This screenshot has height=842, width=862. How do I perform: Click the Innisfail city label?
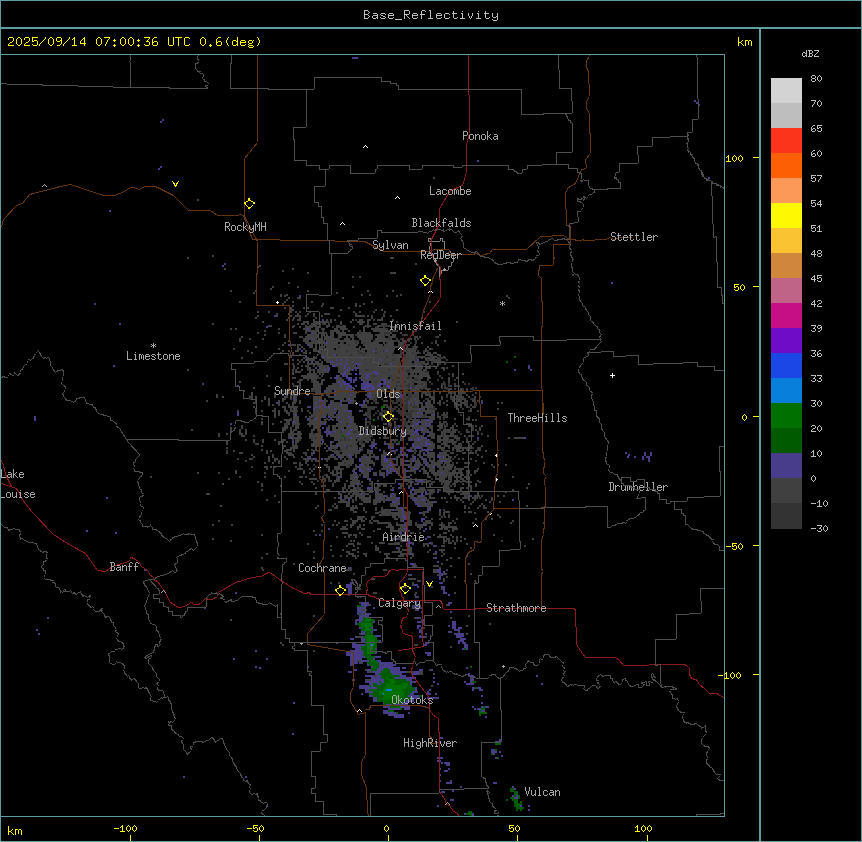point(415,326)
